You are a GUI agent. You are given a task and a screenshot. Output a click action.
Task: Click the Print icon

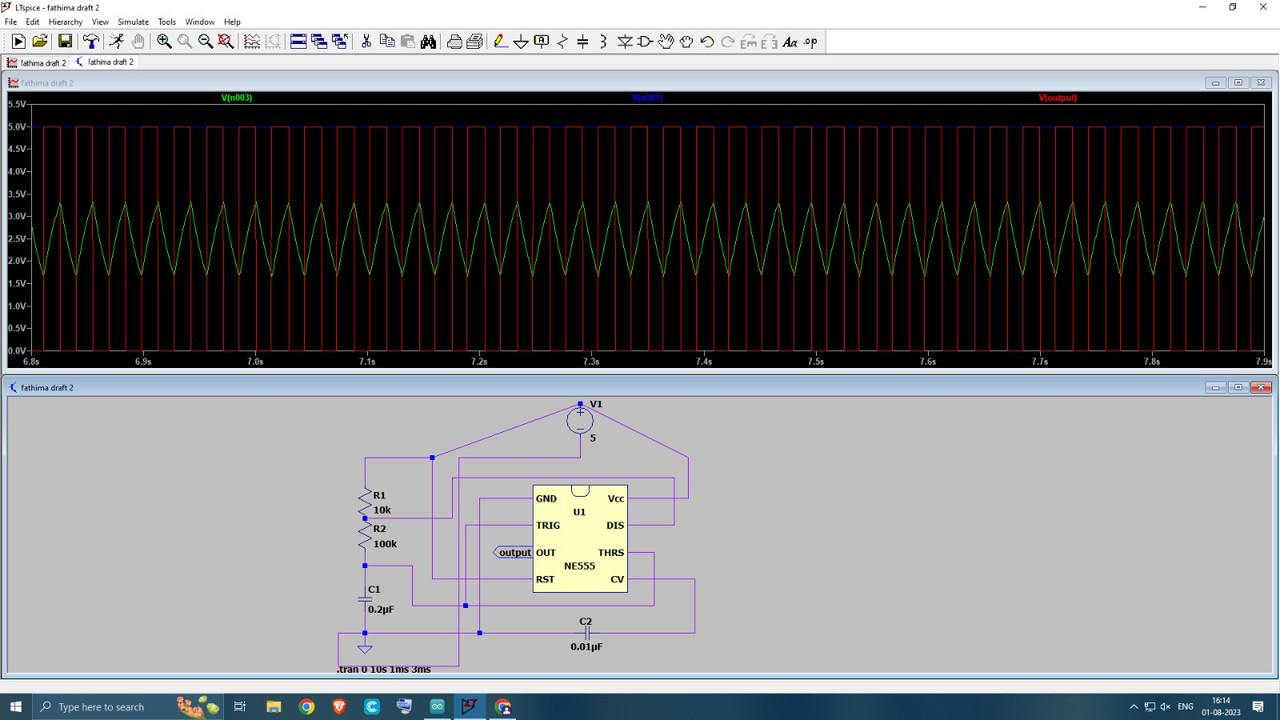pyautogui.click(x=454, y=41)
